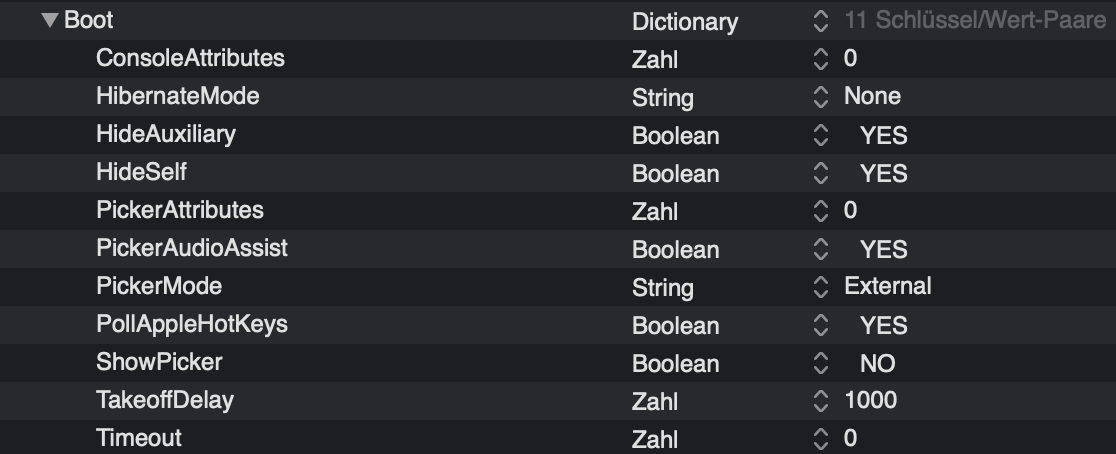Image resolution: width=1116 pixels, height=454 pixels.
Task: Open type stepper for ConsoleAttributes row
Action: [x=821, y=59]
